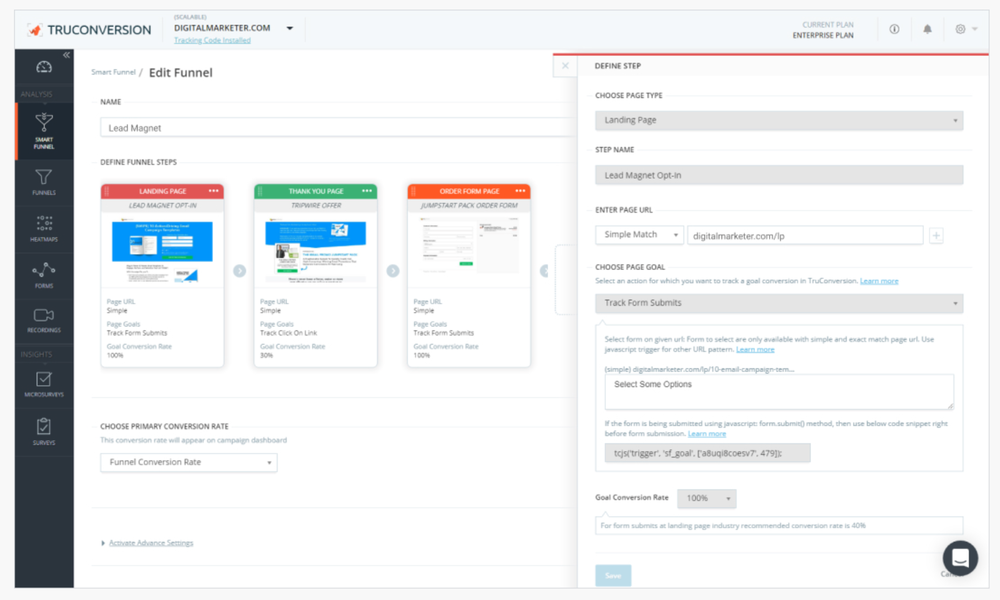Open Choose Page Type dropdown
The width and height of the screenshot is (1000, 600).
pyautogui.click(x=779, y=121)
